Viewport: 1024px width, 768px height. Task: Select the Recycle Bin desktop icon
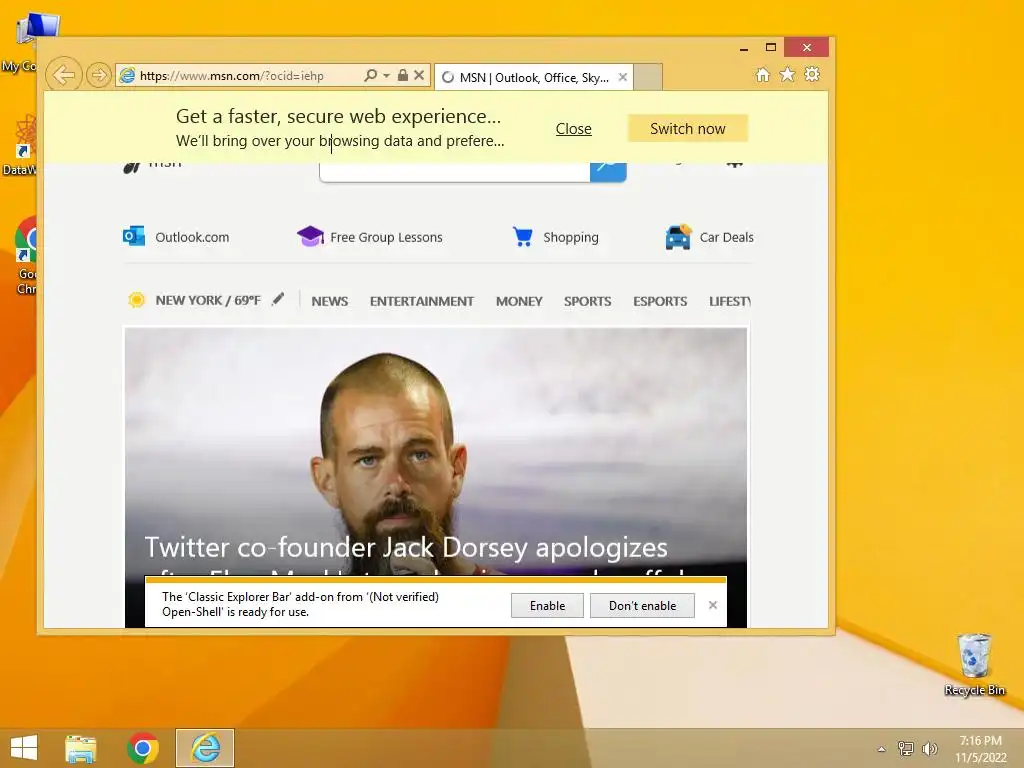coord(974,664)
